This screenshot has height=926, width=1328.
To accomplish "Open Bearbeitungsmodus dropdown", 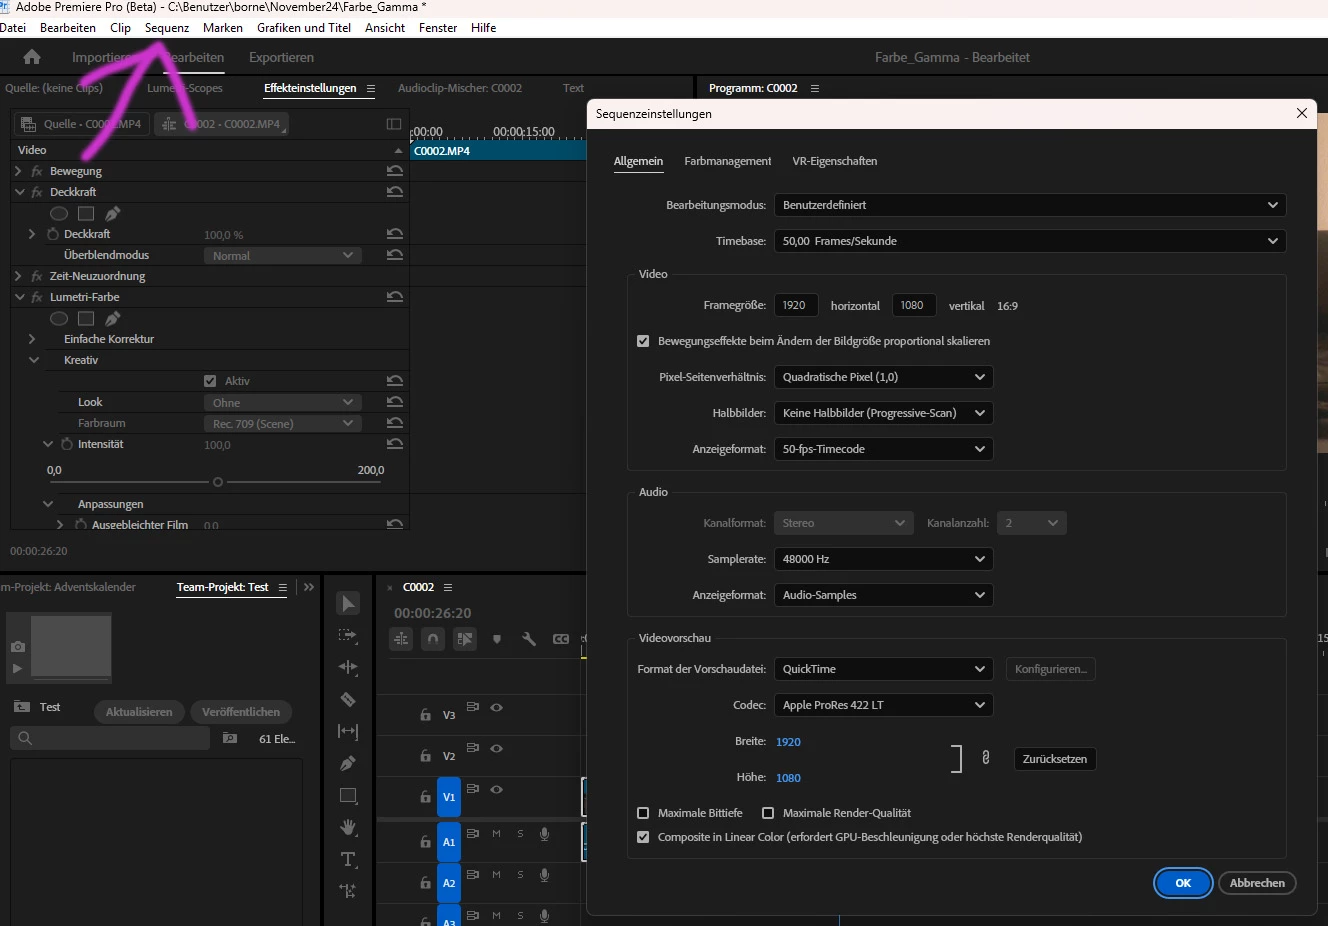I will (1030, 205).
